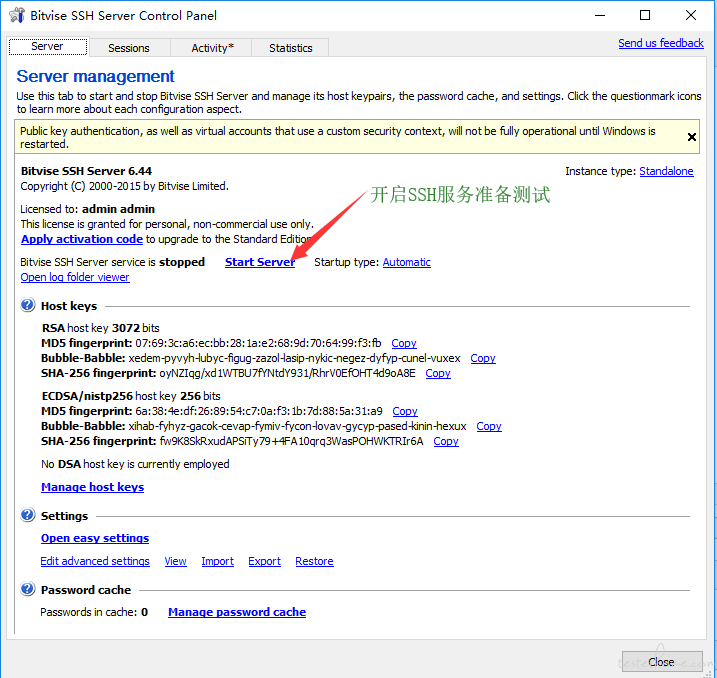Copy the RSA SHA-256 fingerprint
Image resolution: width=717 pixels, height=678 pixels.
(438, 373)
